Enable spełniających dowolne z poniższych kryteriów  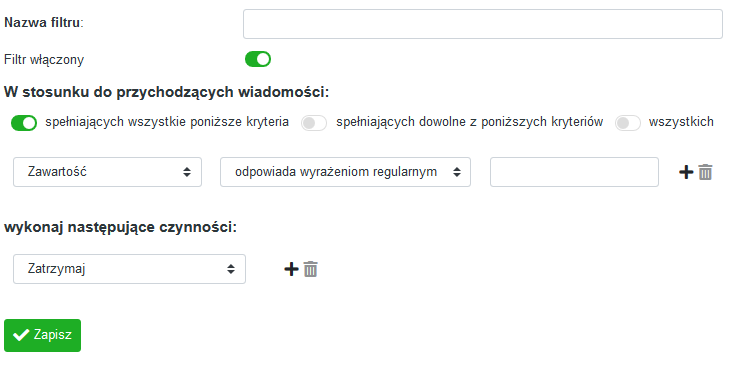pyautogui.click(x=314, y=123)
